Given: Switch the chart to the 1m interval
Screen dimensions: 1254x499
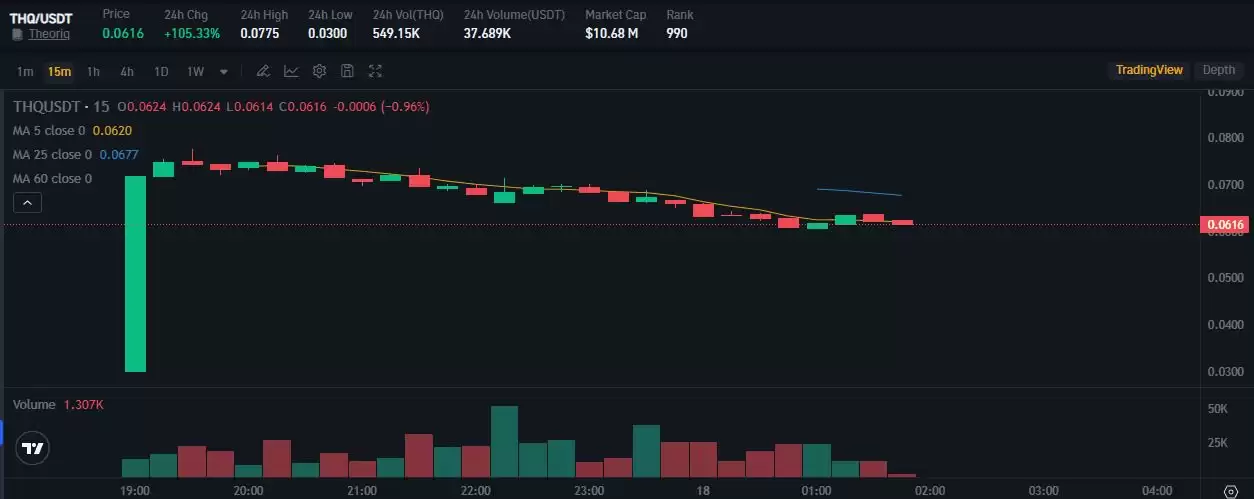Looking at the screenshot, I should click(25, 71).
